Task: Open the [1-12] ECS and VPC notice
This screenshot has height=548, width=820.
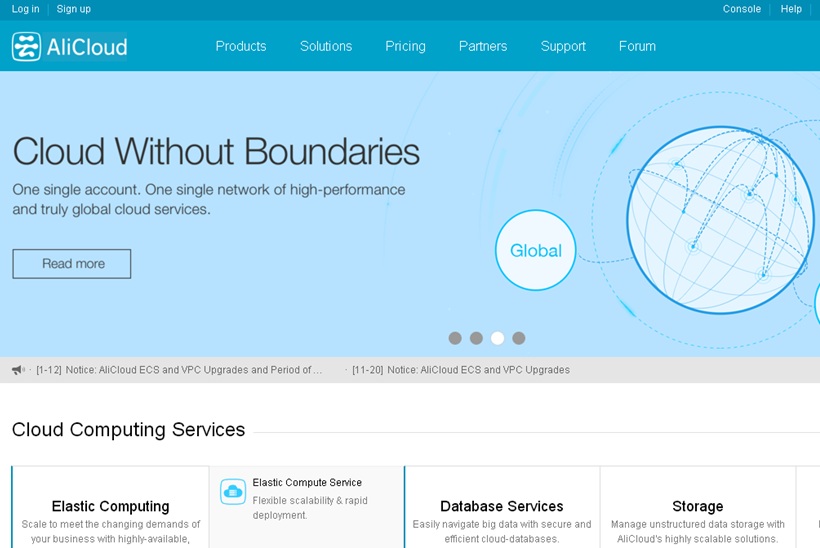Action: point(179,370)
